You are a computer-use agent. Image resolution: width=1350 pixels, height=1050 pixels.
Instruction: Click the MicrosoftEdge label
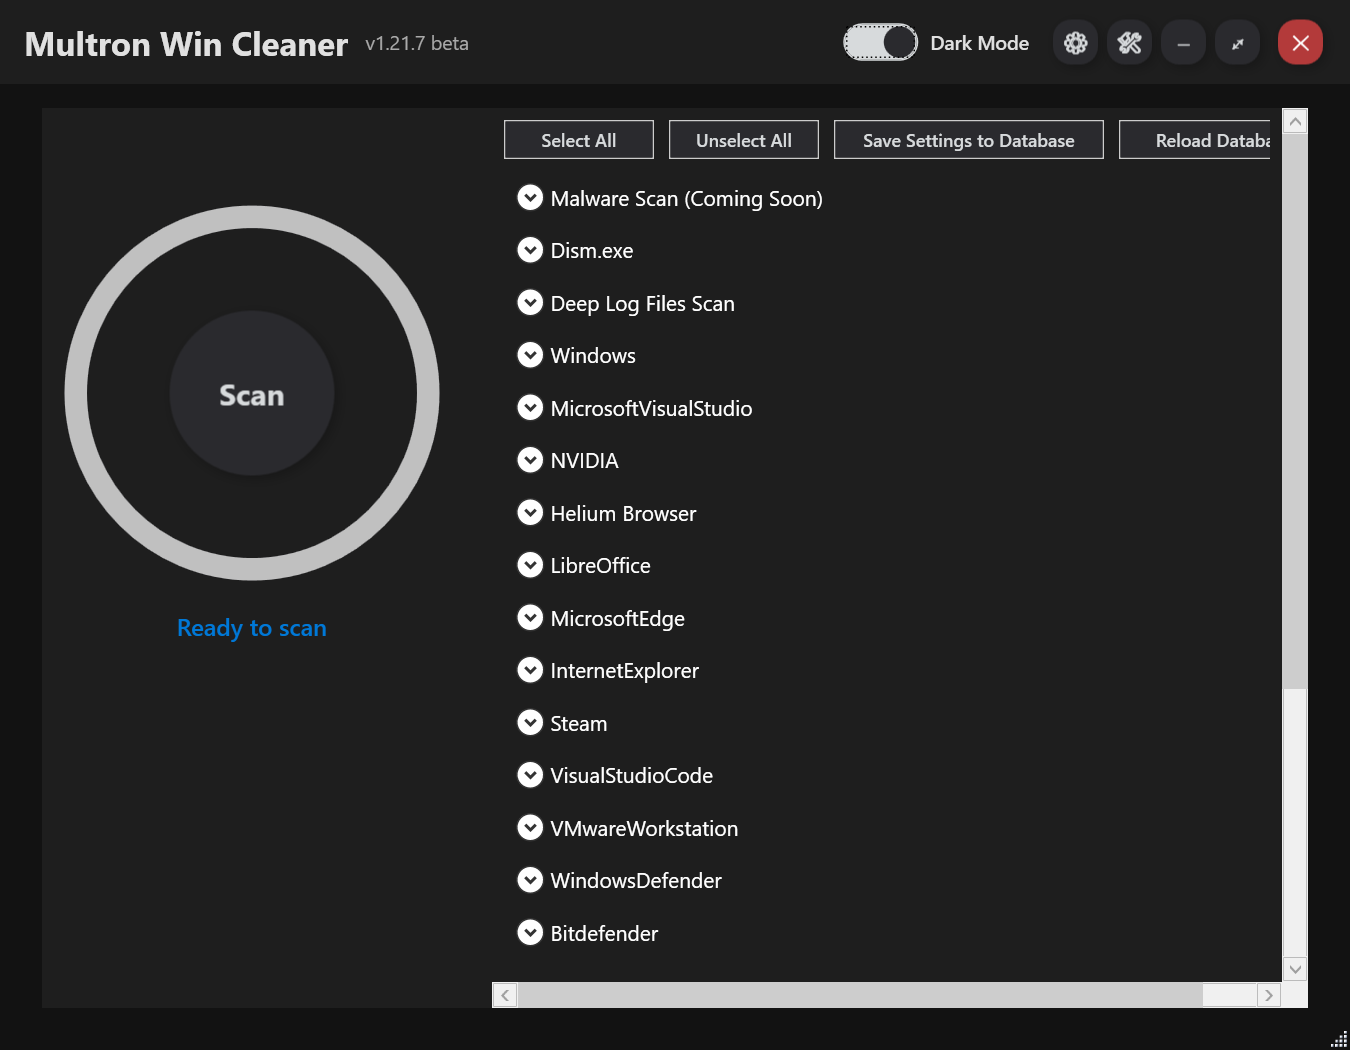click(618, 619)
